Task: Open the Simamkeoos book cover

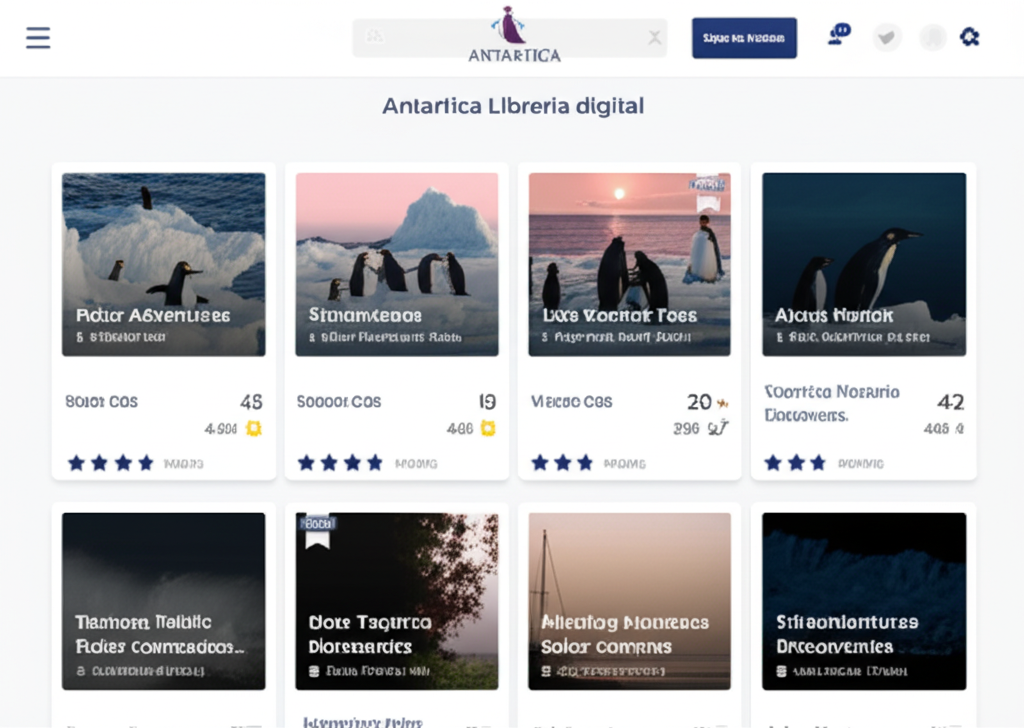Action: pyautogui.click(x=397, y=264)
